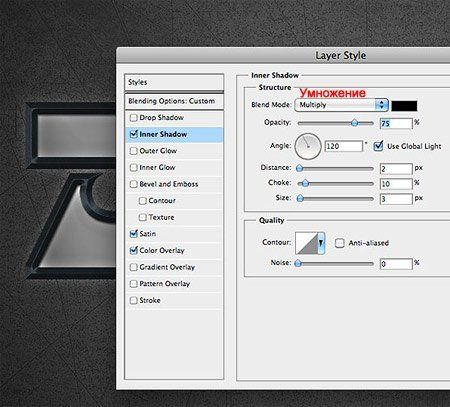Select the Inner Shadow style row
Image resolution: width=450 pixels, height=407 pixels.
pyautogui.click(x=174, y=134)
